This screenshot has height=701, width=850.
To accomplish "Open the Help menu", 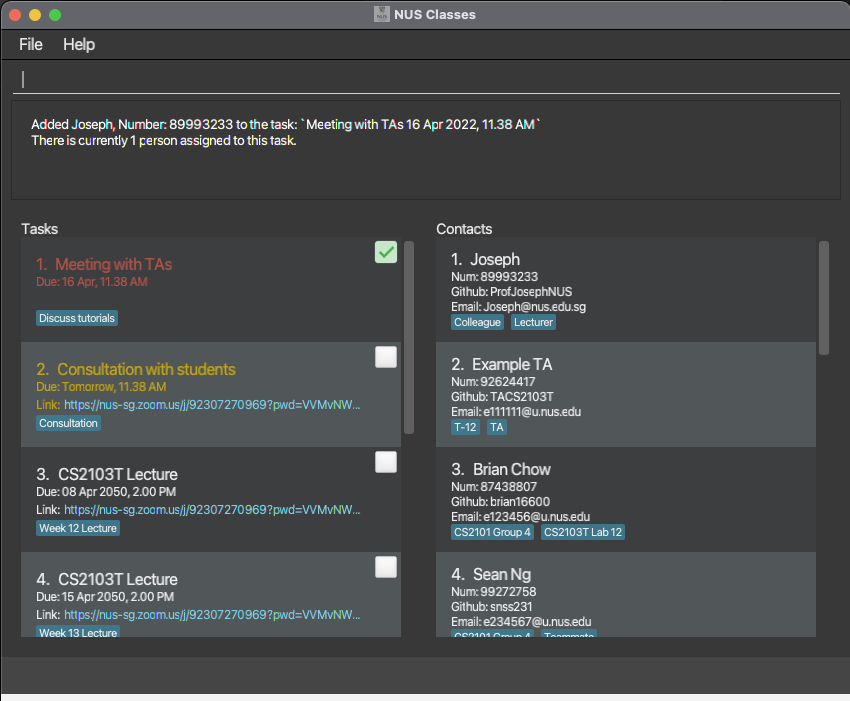I will click(79, 44).
